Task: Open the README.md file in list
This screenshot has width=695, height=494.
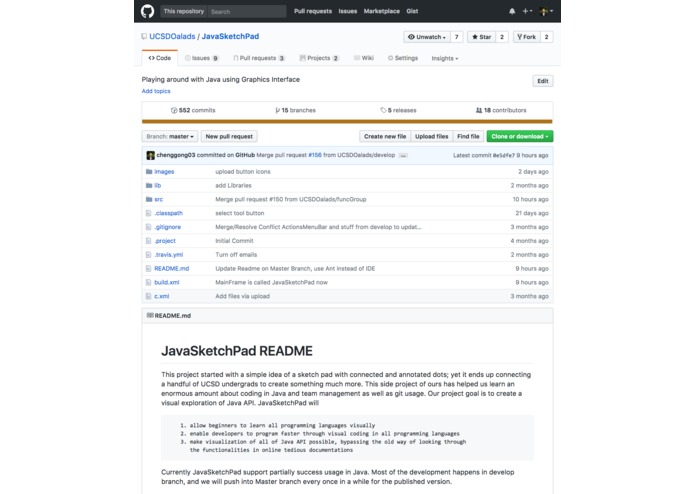Action: pos(172,268)
